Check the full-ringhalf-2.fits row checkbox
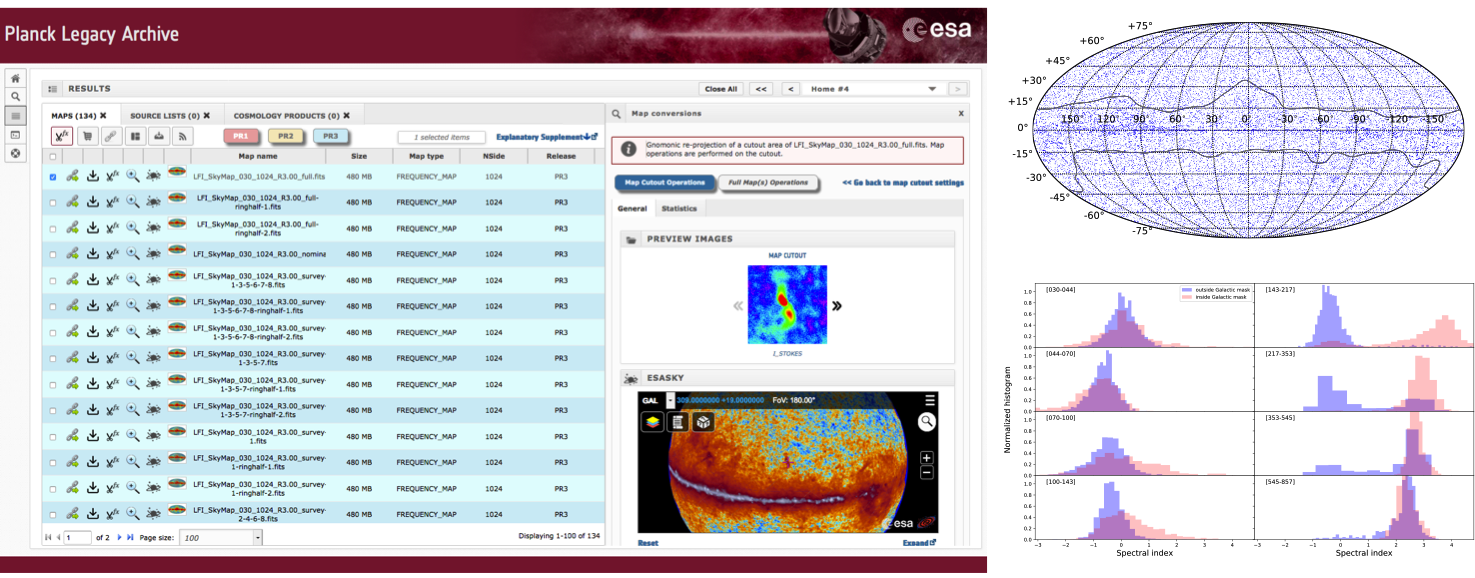The height and width of the screenshot is (578, 1475). point(52,228)
